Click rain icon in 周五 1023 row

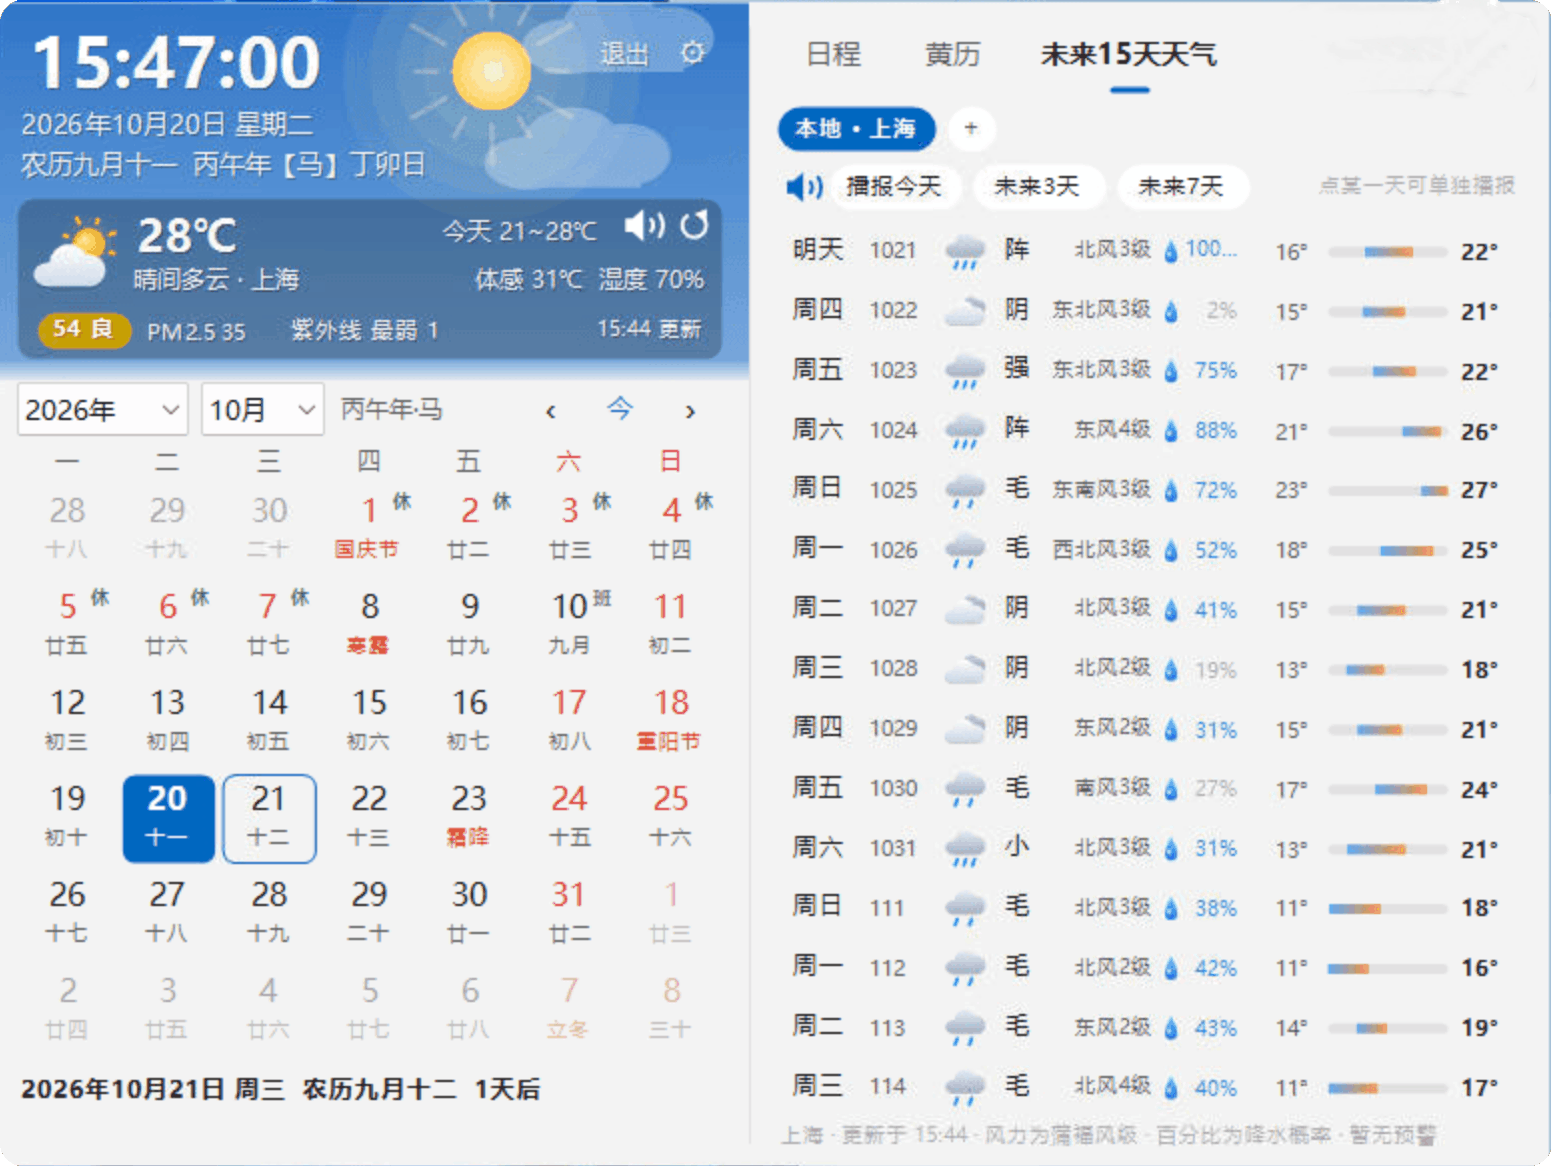(965, 371)
